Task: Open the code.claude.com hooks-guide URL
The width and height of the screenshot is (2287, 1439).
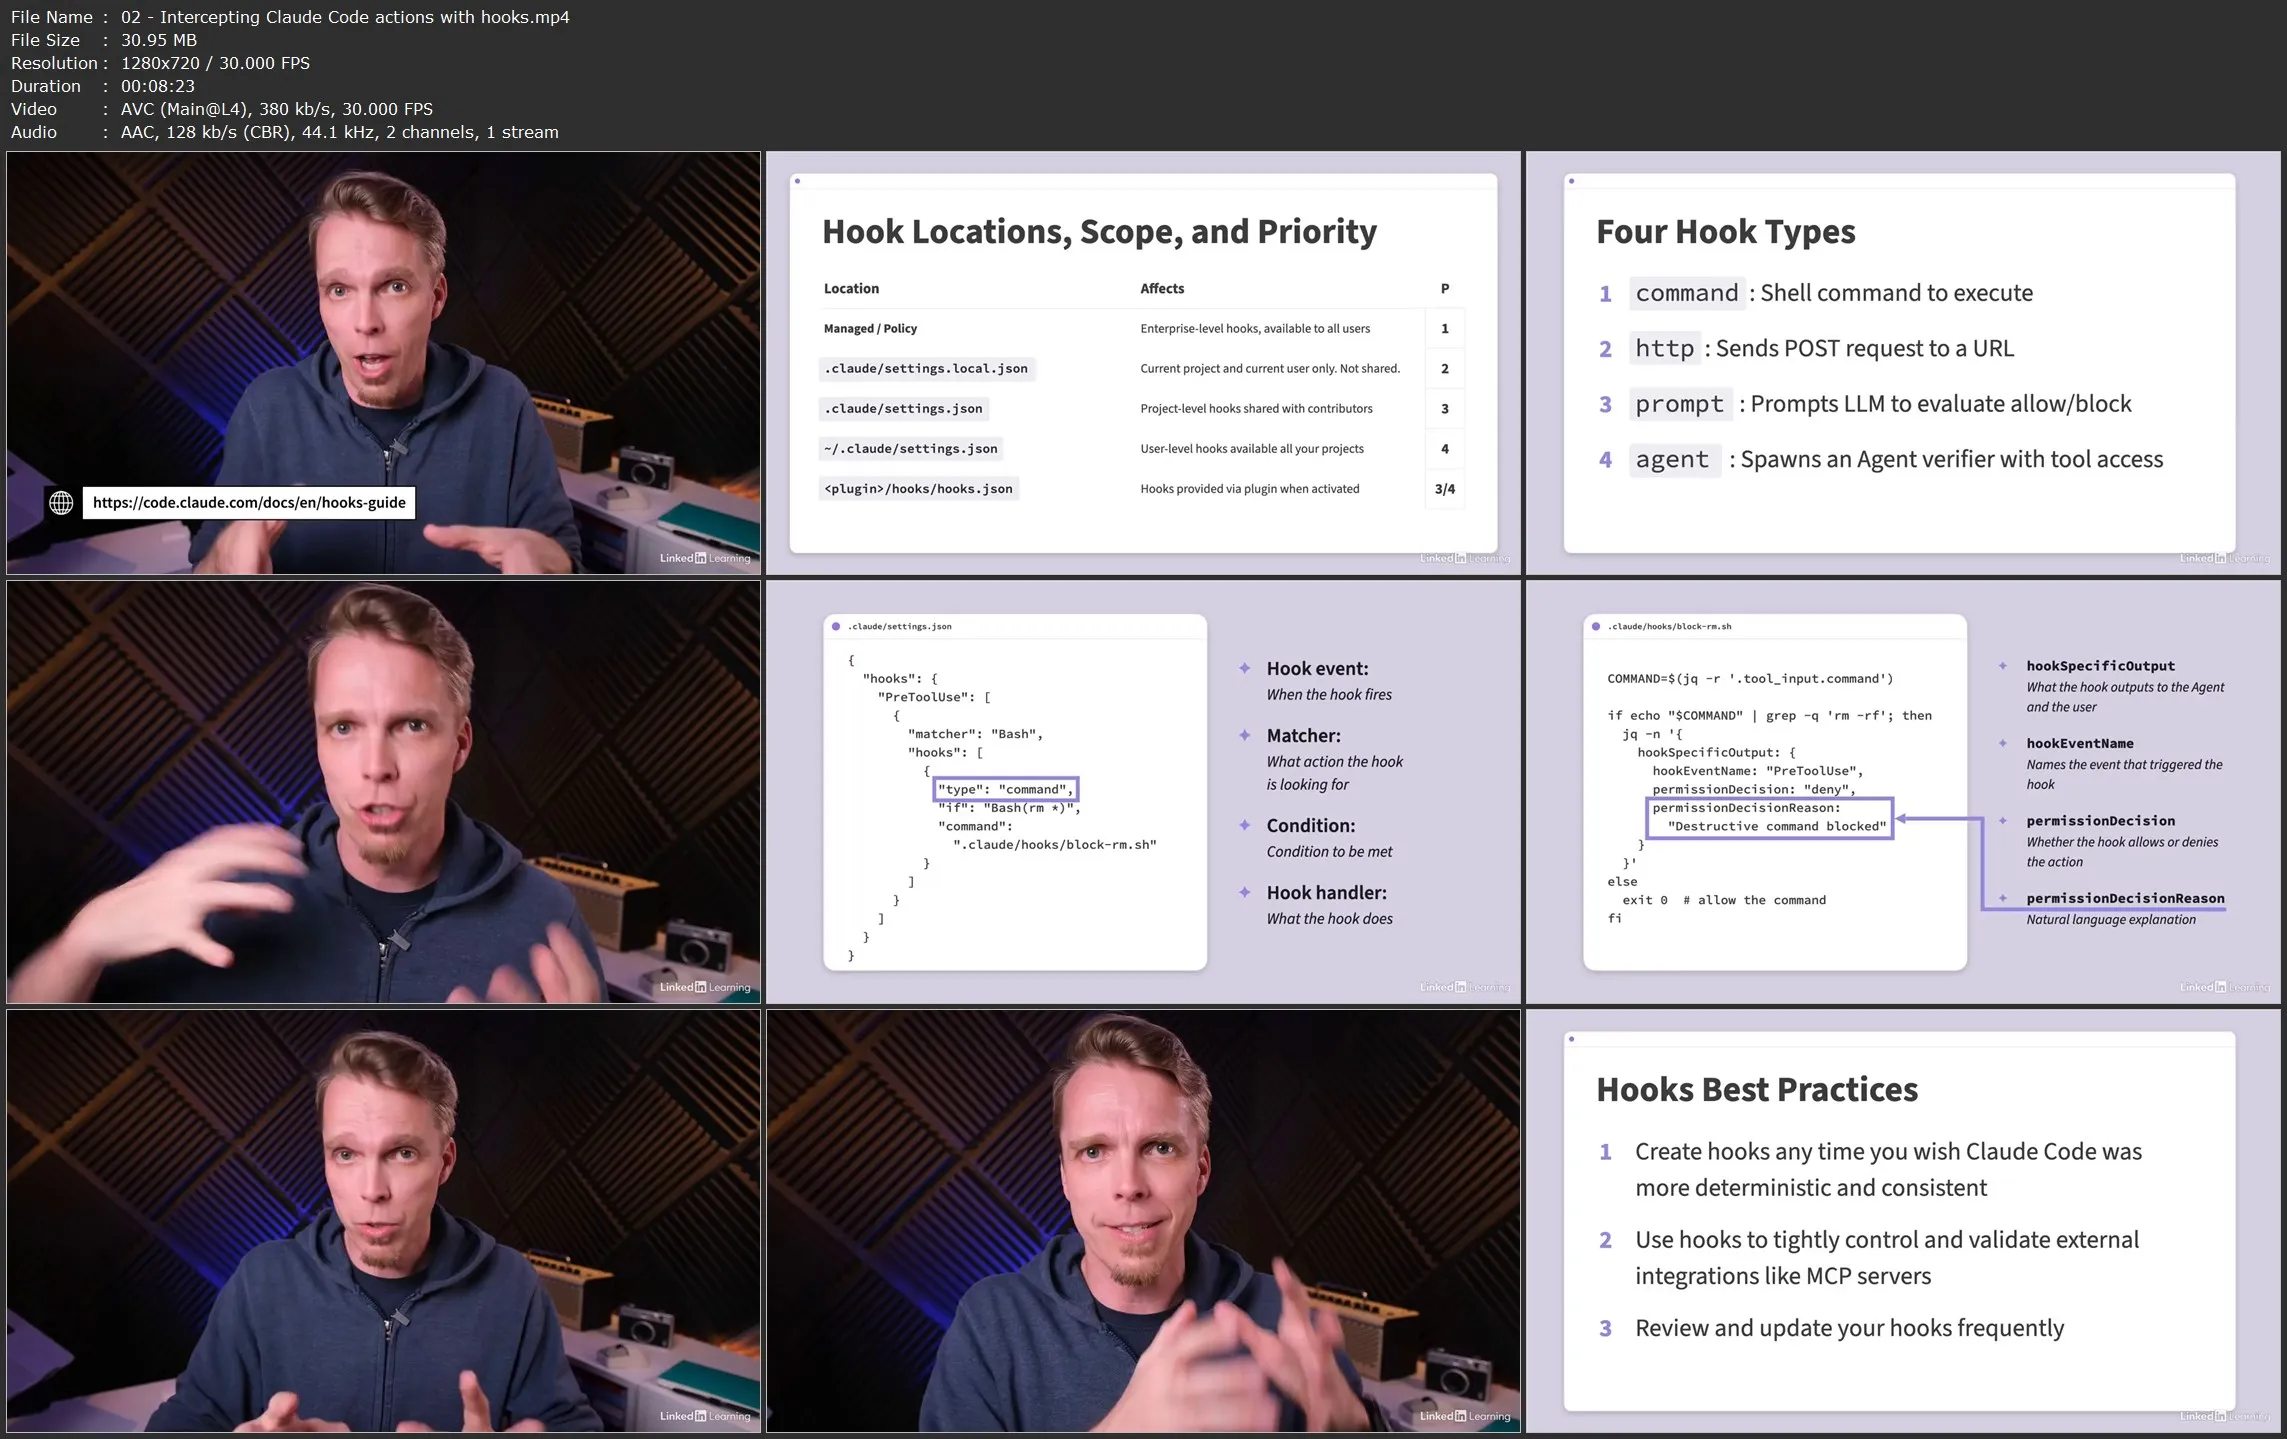Action: pyautogui.click(x=249, y=503)
